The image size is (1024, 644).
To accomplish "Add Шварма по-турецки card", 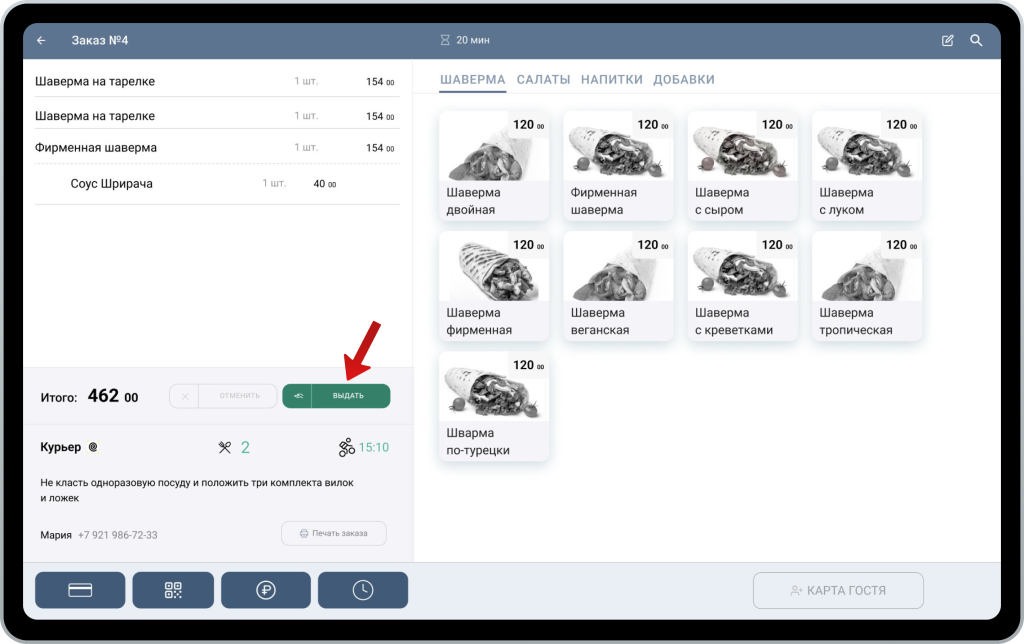I will pyautogui.click(x=494, y=406).
